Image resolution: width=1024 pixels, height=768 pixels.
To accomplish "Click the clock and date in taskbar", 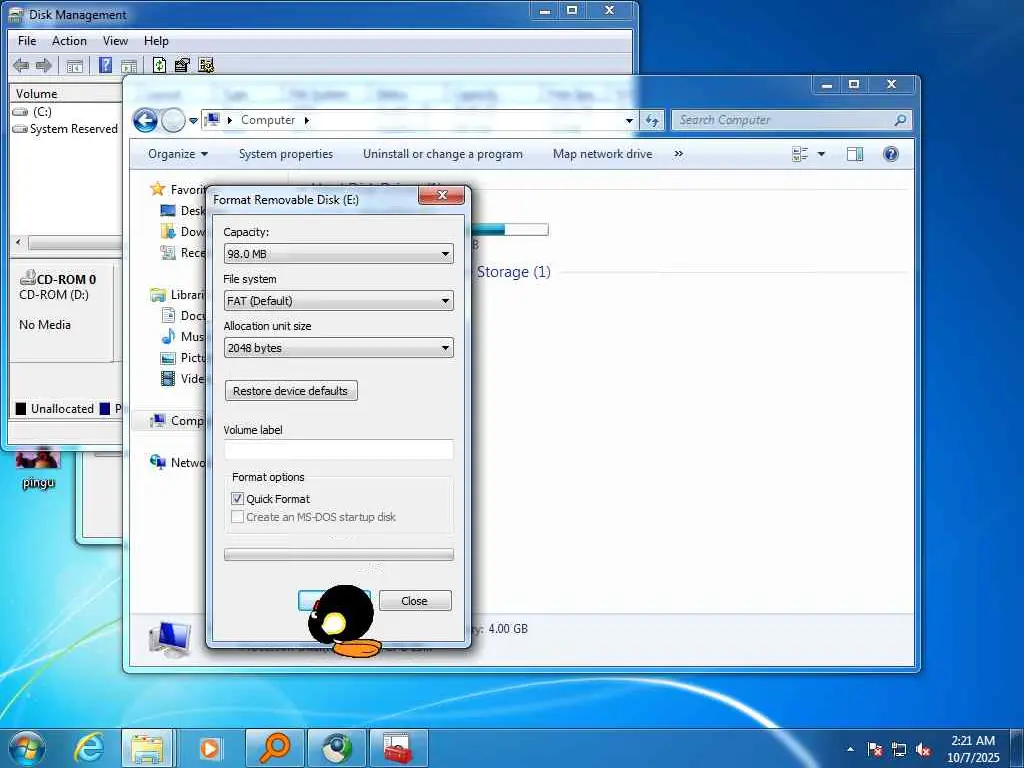I will point(972,749).
